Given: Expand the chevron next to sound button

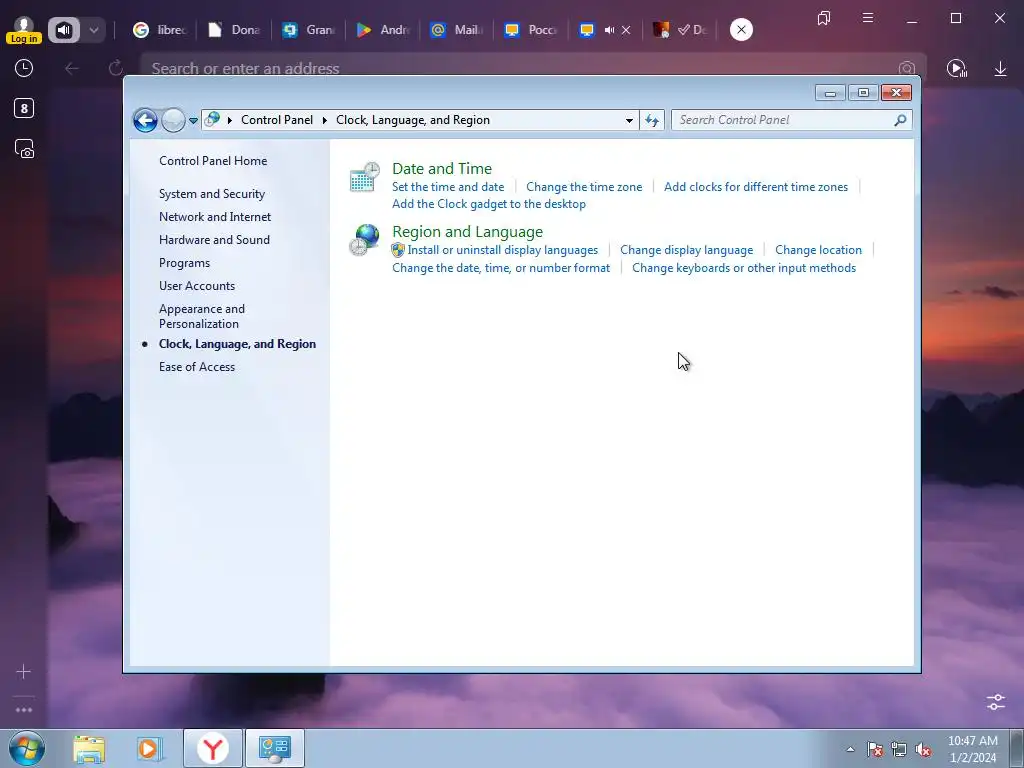Looking at the screenshot, I should tap(93, 30).
